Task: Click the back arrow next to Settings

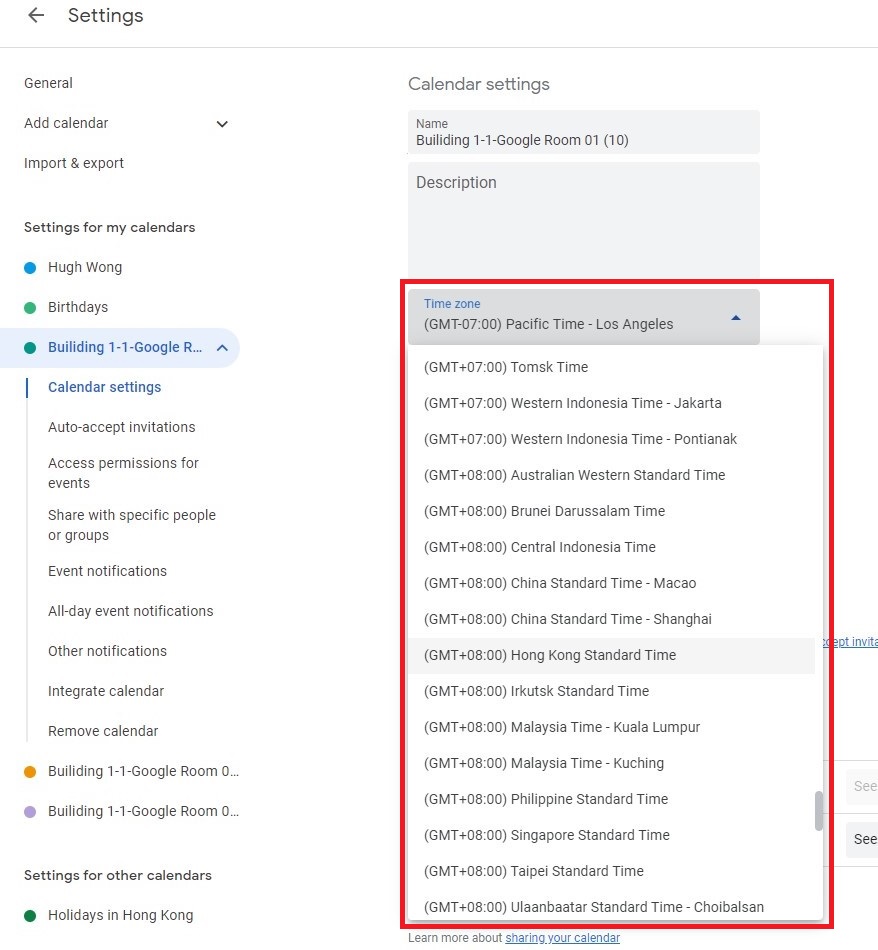Action: tap(36, 16)
